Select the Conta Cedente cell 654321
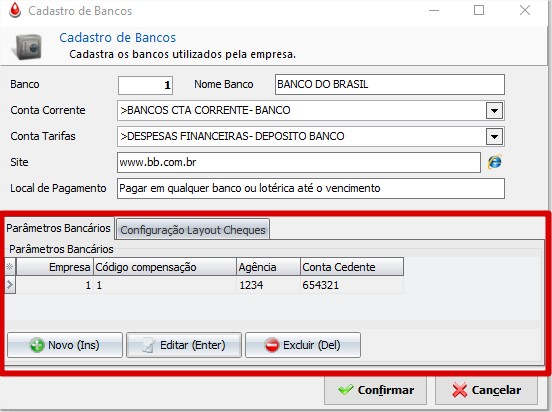This screenshot has width=552, height=412. coord(352,285)
